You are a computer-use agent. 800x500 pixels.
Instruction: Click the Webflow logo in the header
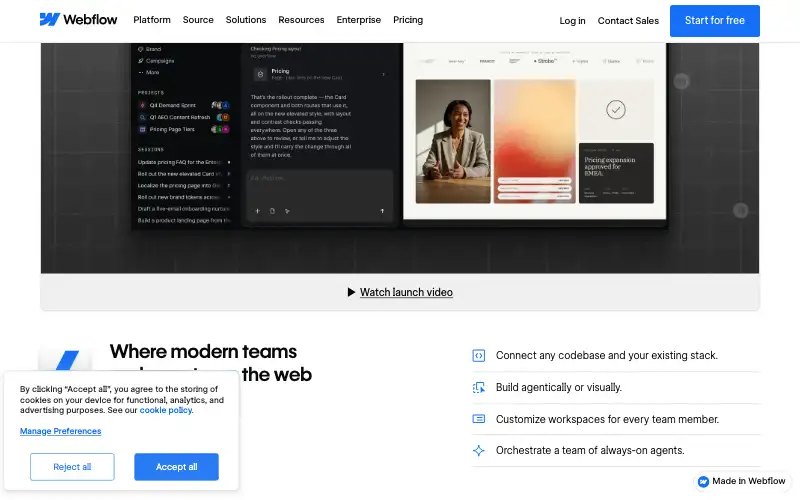pyautogui.click(x=79, y=20)
